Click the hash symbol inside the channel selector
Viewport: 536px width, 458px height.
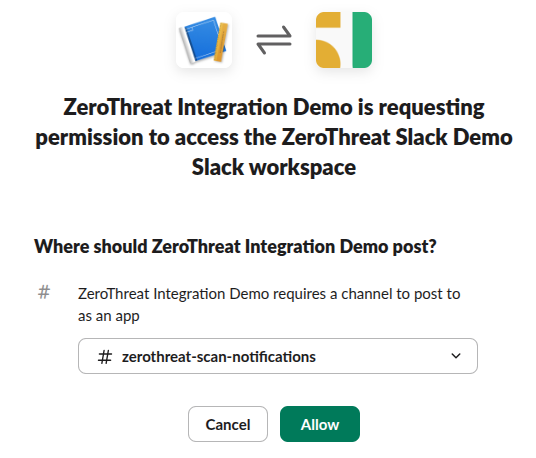click(105, 357)
